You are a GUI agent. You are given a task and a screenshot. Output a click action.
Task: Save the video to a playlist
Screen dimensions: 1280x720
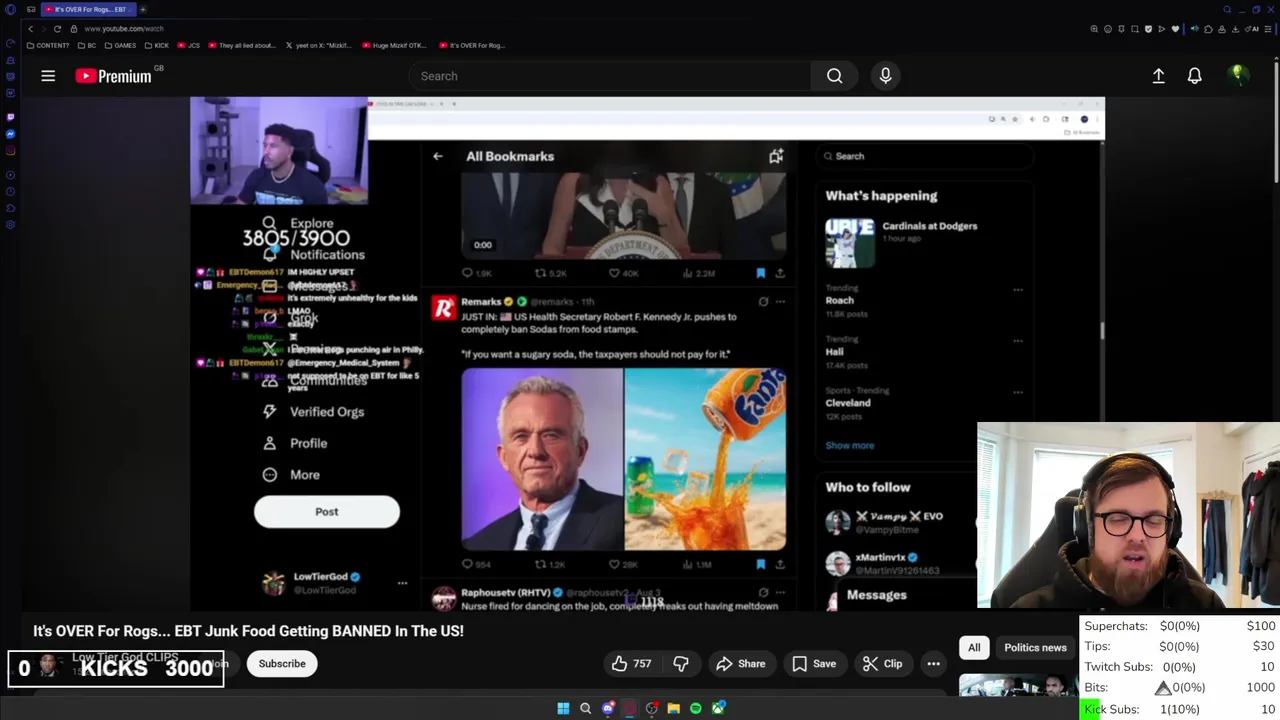[814, 664]
